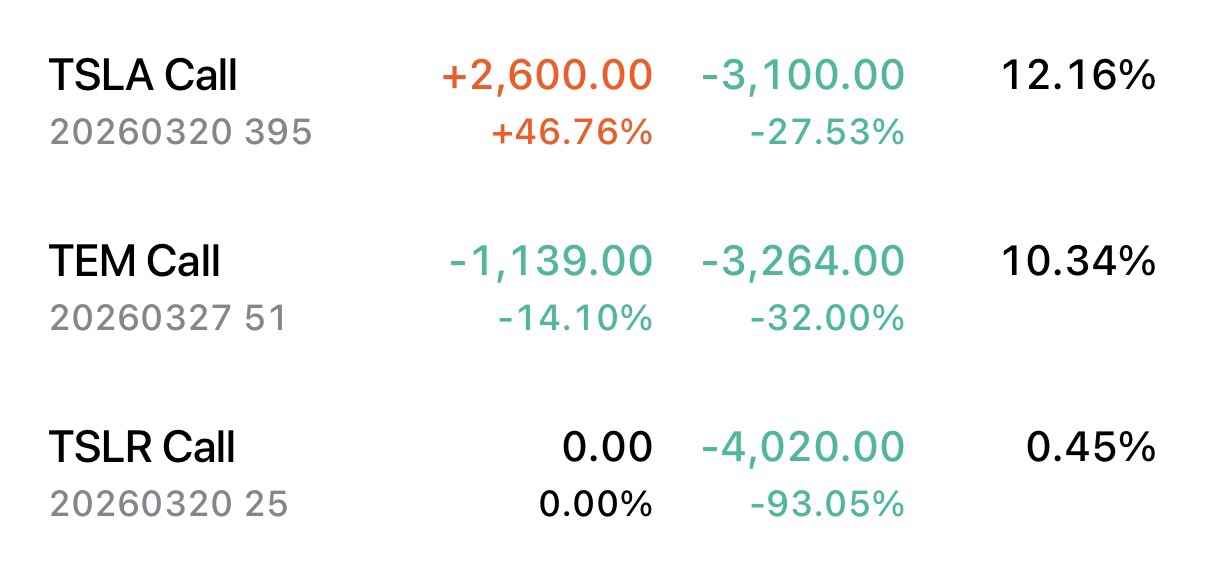Click the 20260320 25 contract subtitle

tap(168, 504)
